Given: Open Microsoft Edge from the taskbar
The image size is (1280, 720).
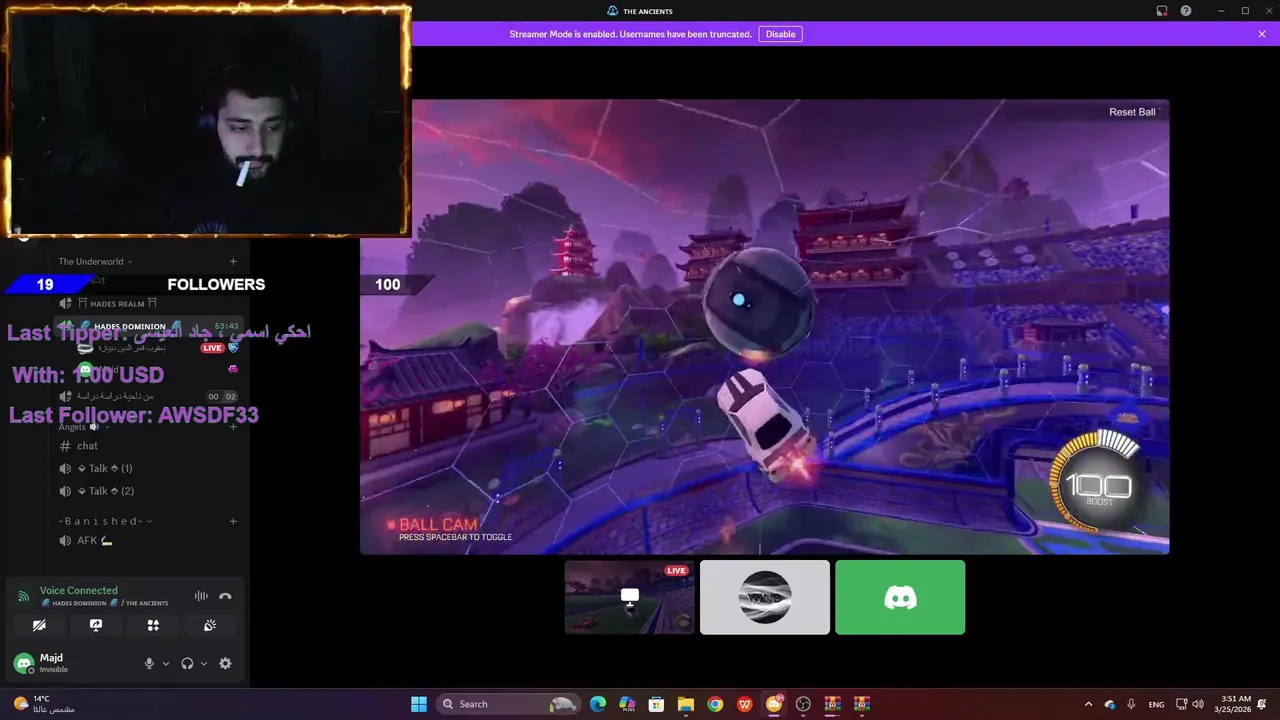Looking at the screenshot, I should point(598,704).
